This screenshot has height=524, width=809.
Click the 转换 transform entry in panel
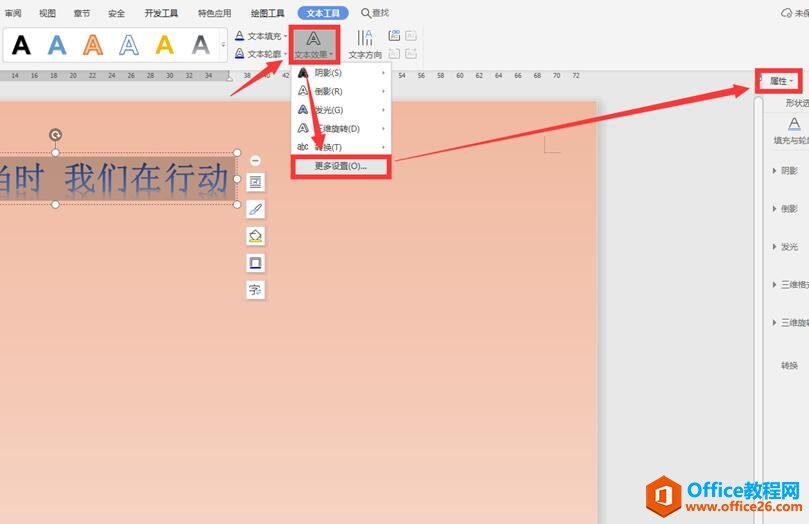click(x=789, y=366)
